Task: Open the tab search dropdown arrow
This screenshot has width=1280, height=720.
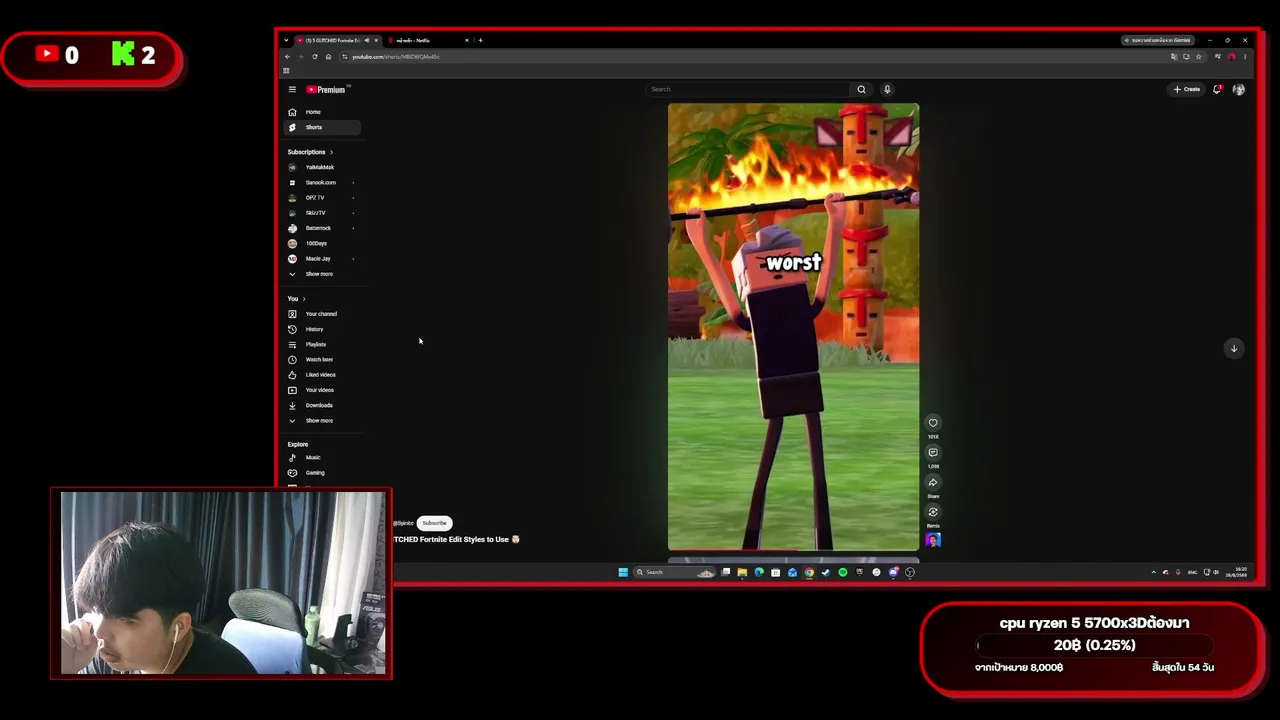Action: [286, 40]
